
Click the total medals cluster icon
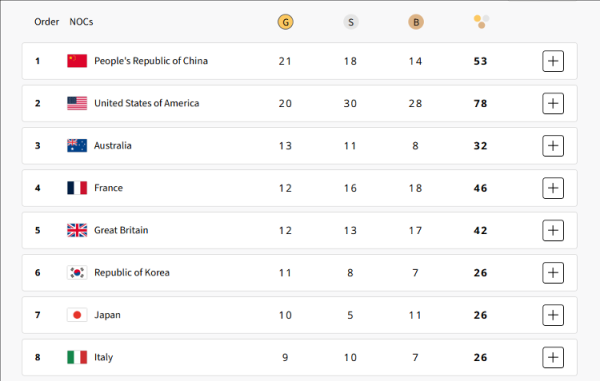coord(481,22)
